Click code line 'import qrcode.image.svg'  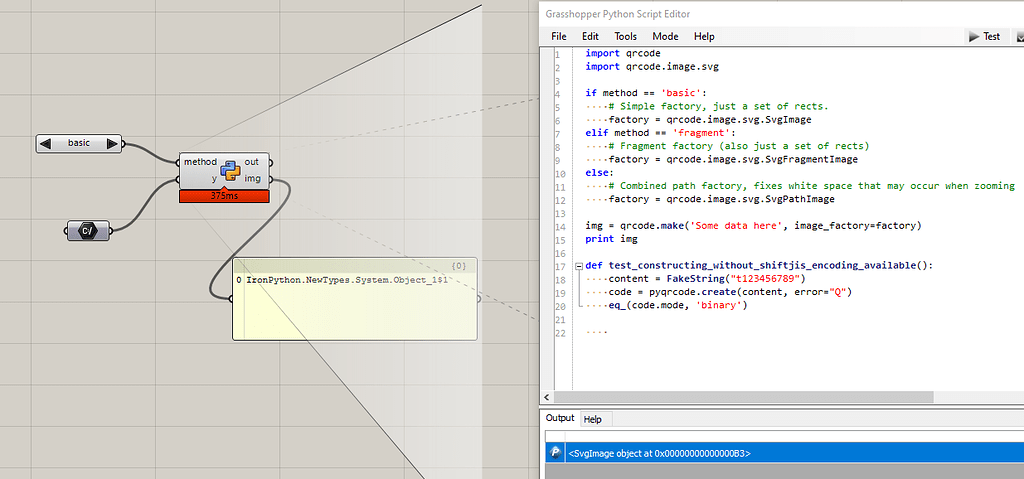652,67
